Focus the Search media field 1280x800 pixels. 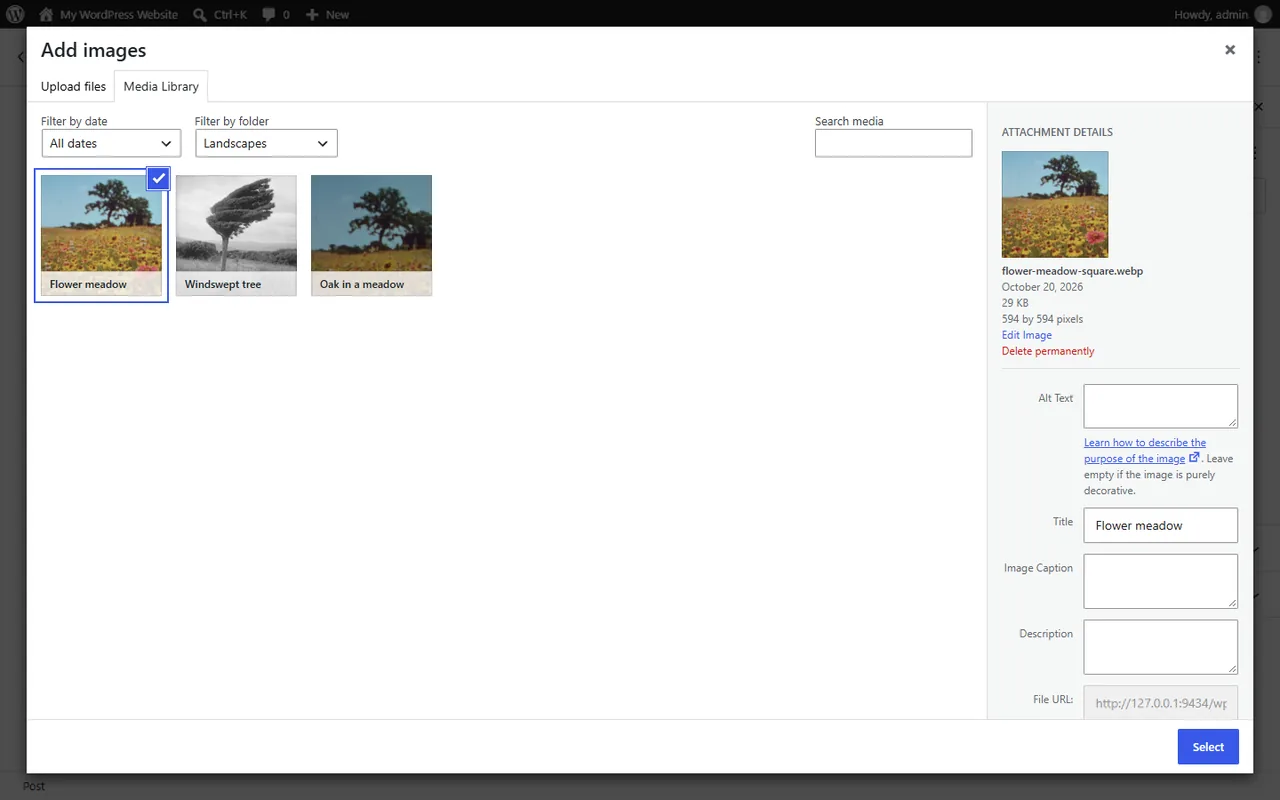point(893,143)
